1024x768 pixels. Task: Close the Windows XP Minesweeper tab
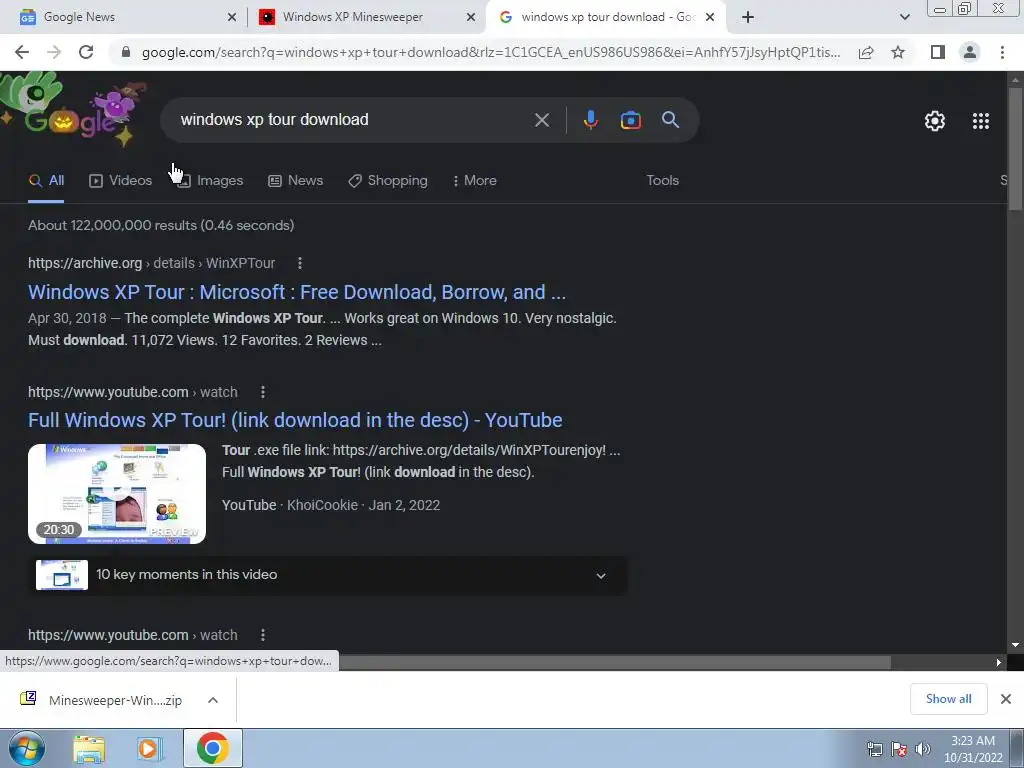click(471, 18)
